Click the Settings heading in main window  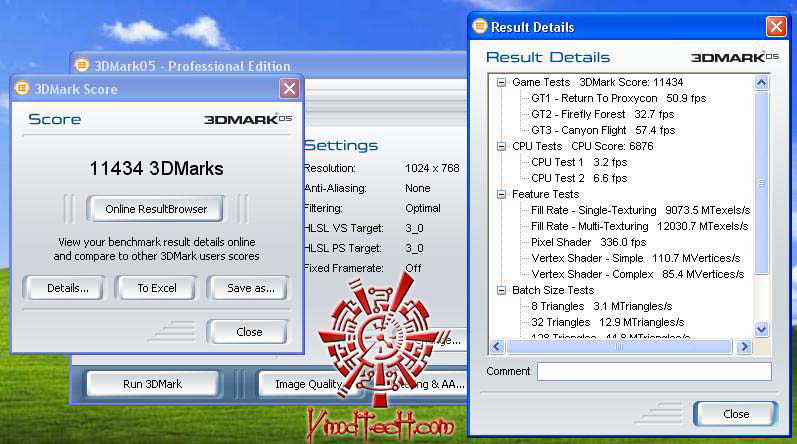(x=341, y=145)
